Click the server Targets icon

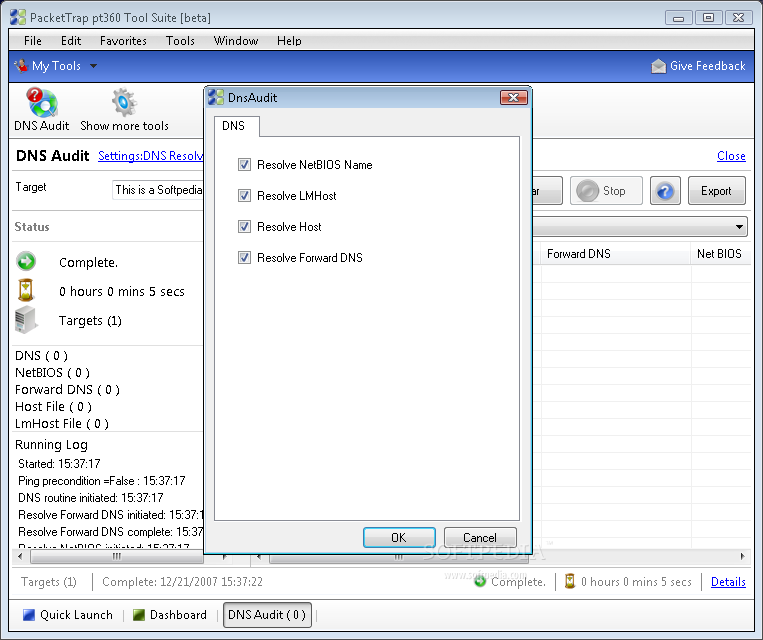tap(26, 319)
